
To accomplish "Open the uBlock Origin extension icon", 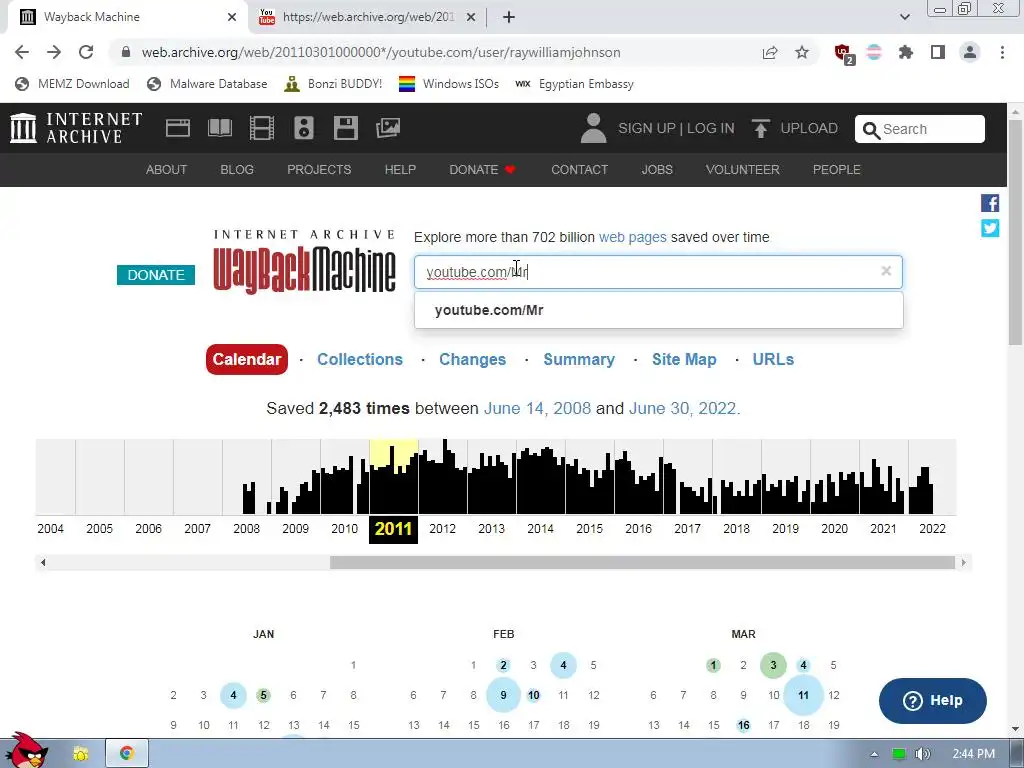I will (x=843, y=53).
